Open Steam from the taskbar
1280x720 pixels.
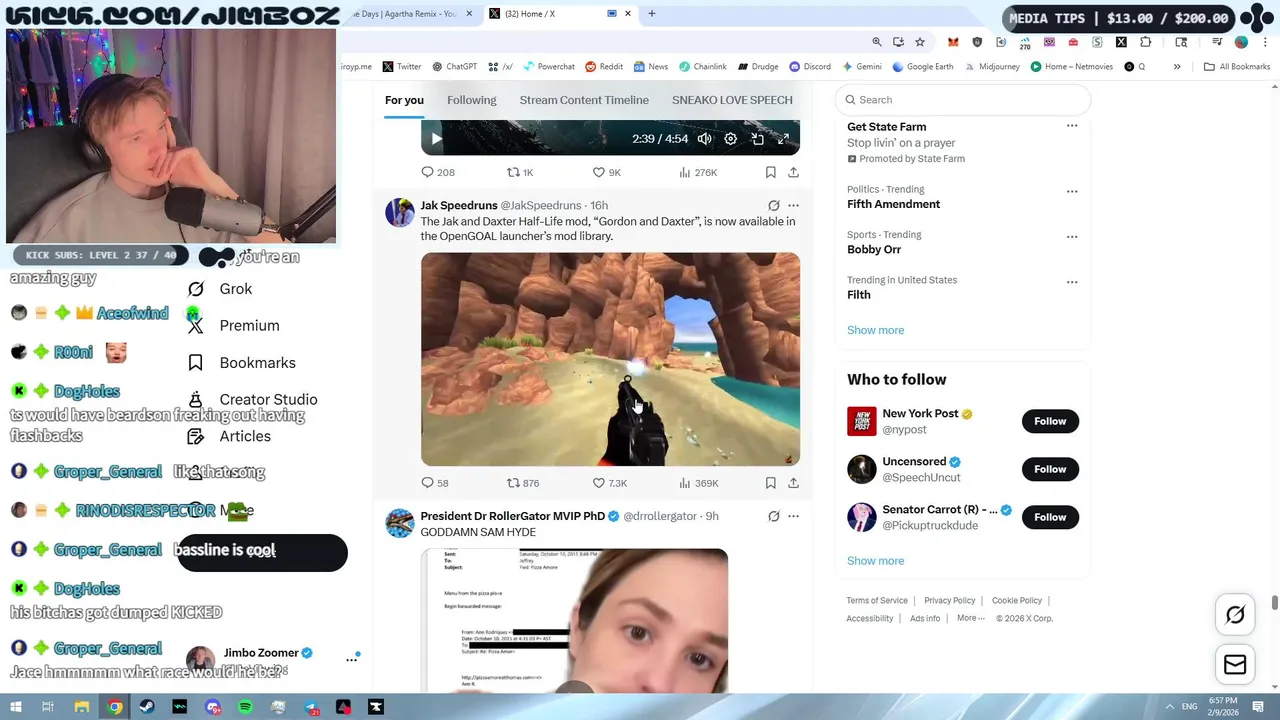pos(147,707)
